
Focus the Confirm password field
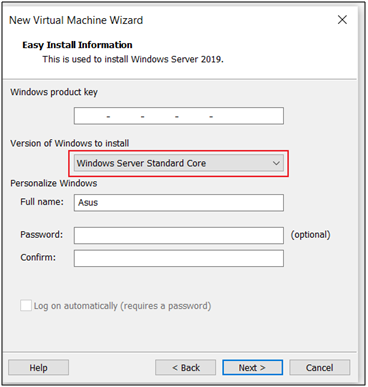pos(179,258)
